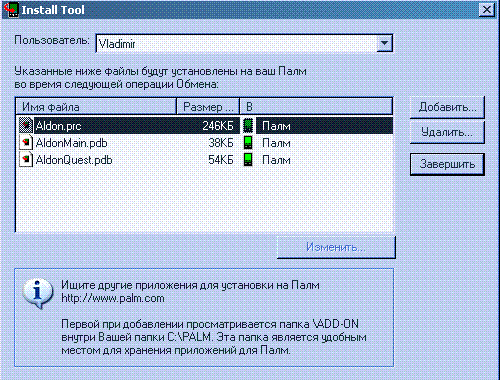Click the 246КБ size value
The image size is (500, 380).
pyautogui.click(x=218, y=126)
